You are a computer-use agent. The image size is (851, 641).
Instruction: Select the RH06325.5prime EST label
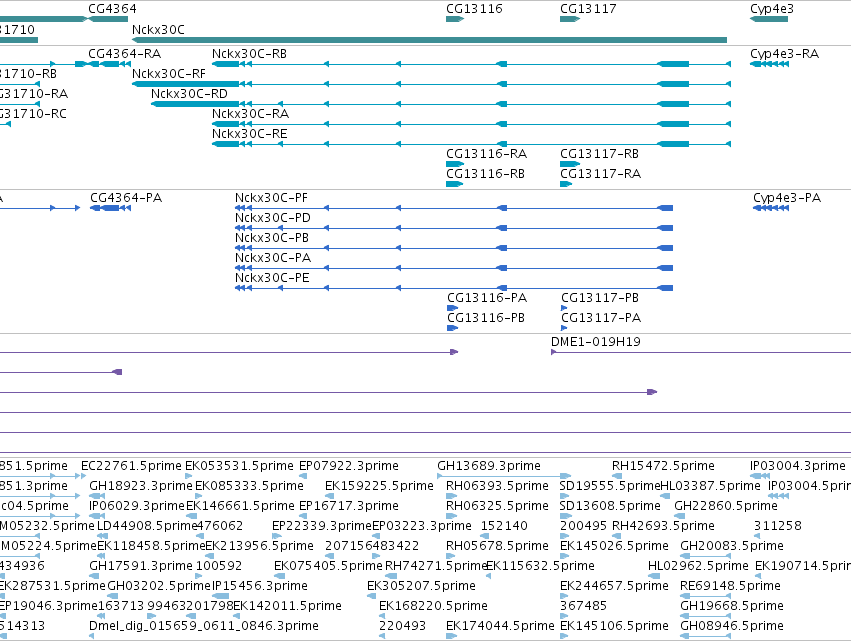pyautogui.click(x=497, y=506)
